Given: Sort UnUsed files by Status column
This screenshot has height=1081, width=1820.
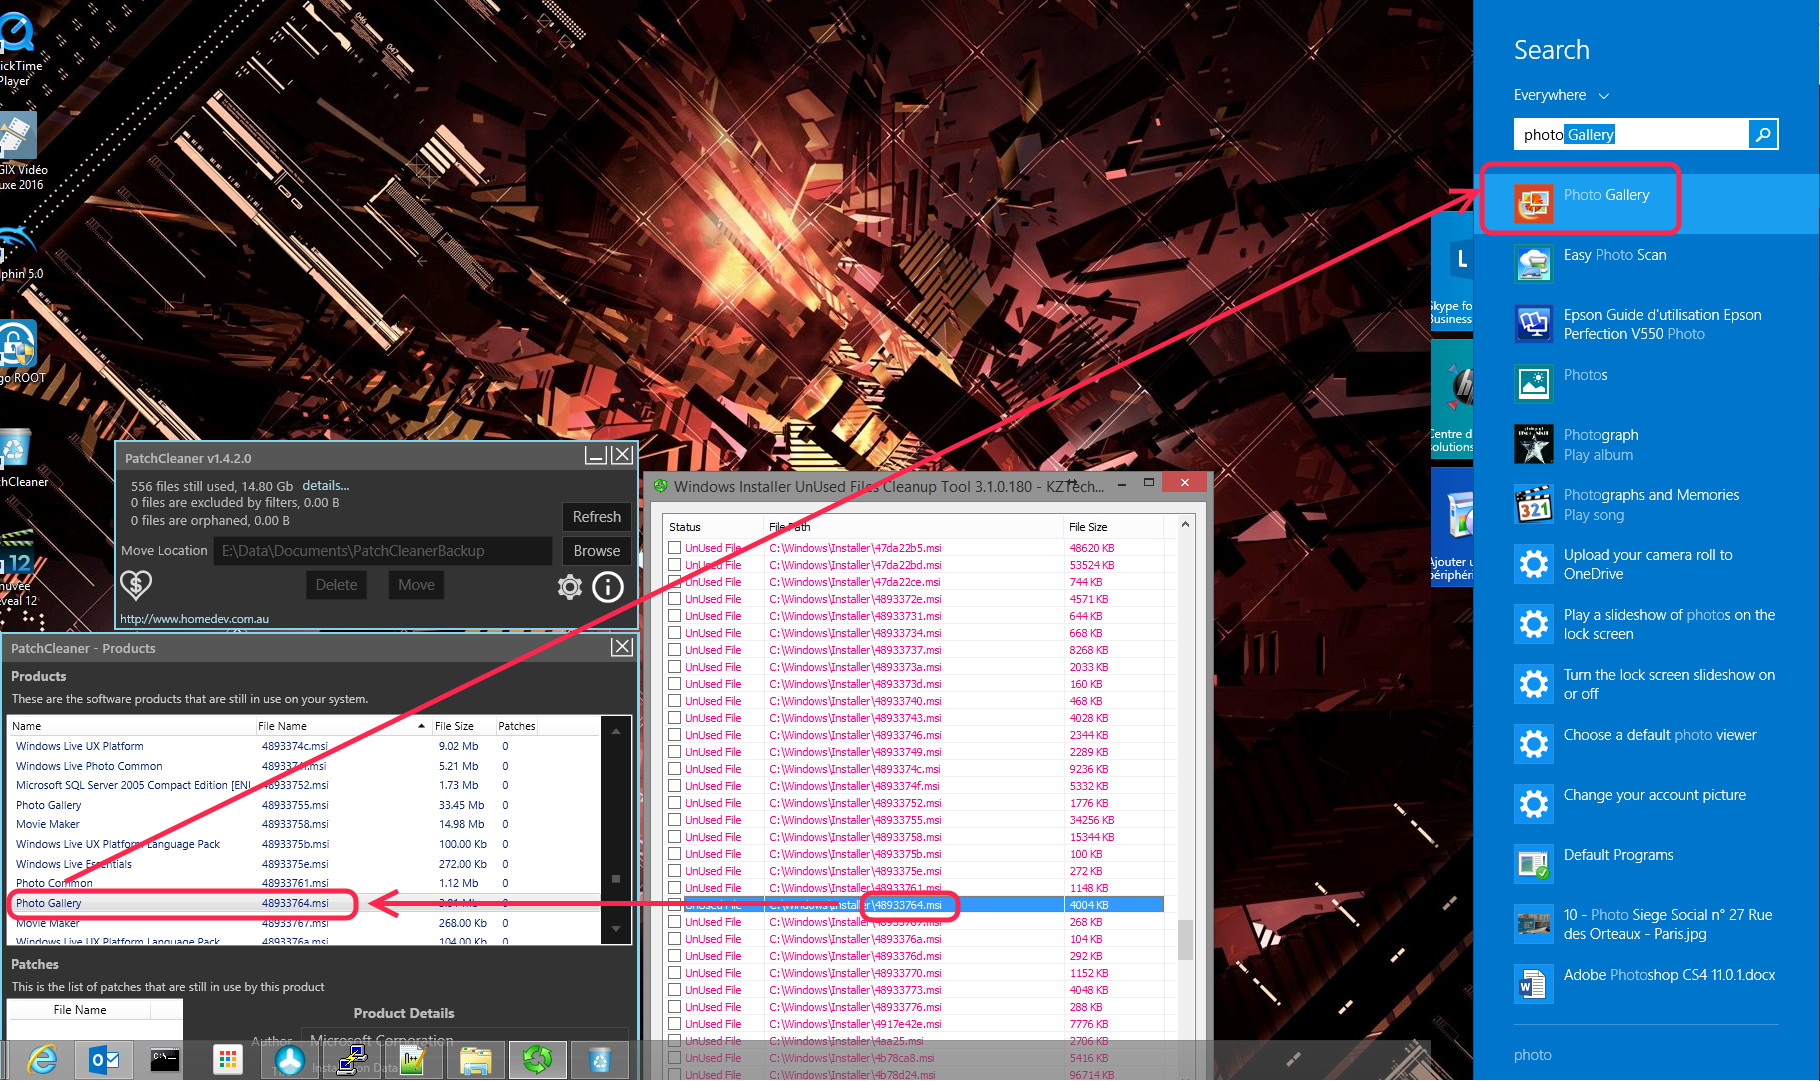Looking at the screenshot, I should pos(714,527).
